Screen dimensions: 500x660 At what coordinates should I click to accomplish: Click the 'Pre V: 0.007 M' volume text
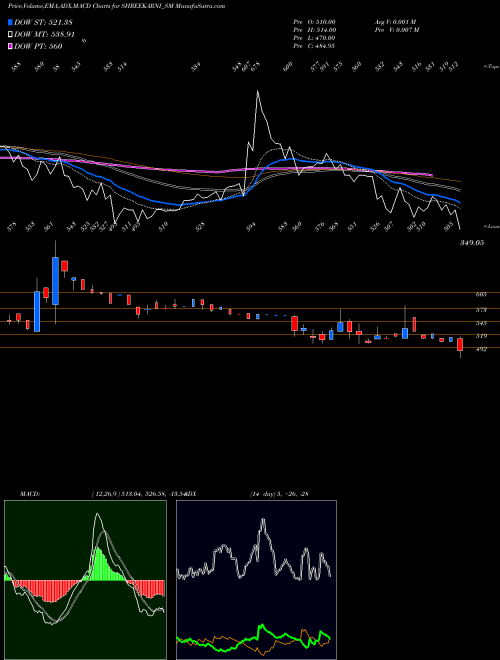[396, 30]
